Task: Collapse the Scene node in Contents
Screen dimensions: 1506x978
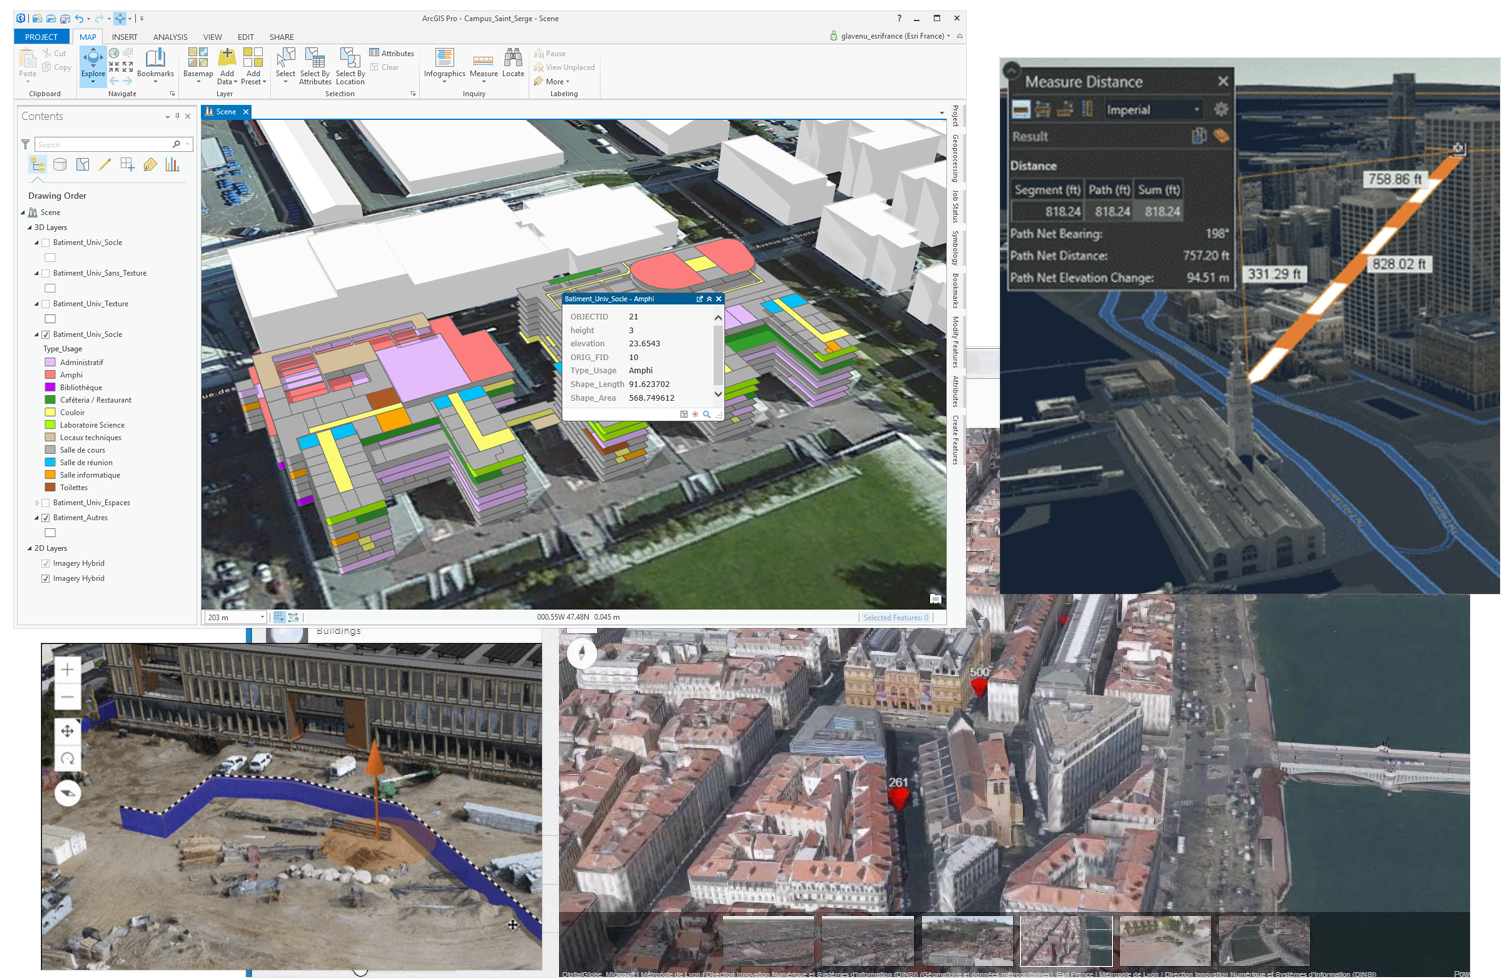Action: 23,213
